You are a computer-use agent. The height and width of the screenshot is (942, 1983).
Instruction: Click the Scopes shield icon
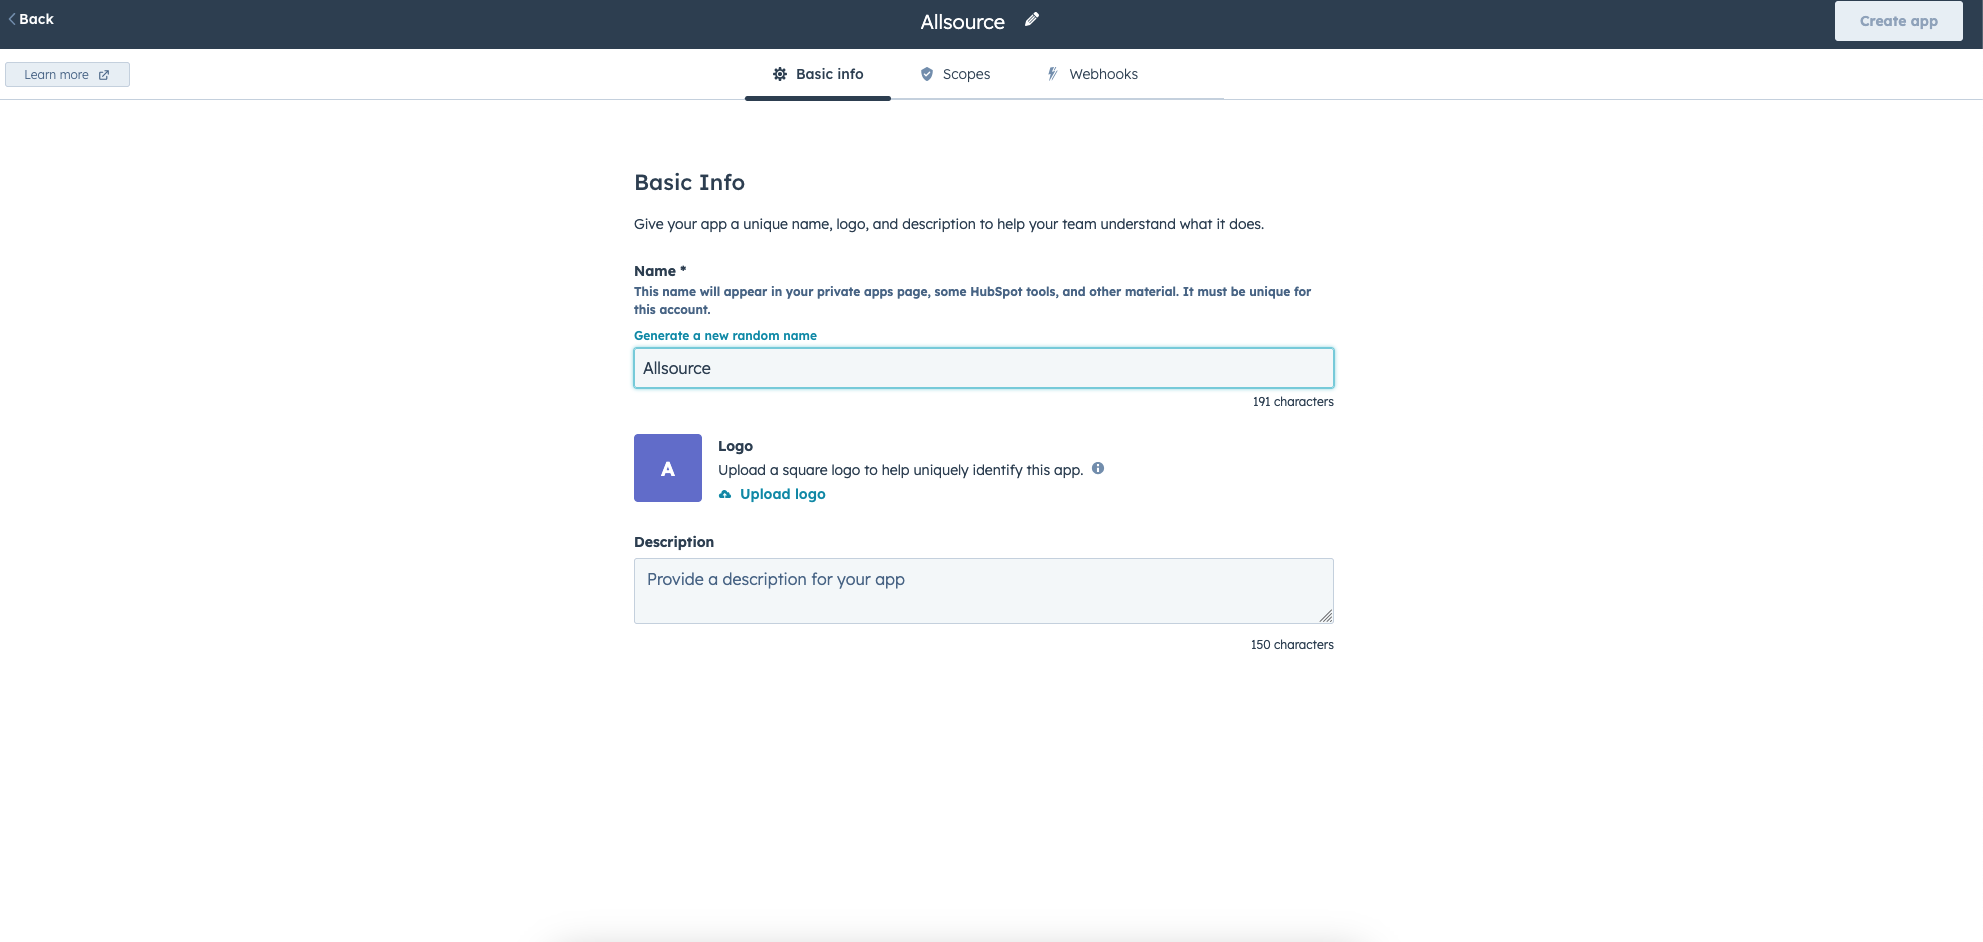(x=927, y=74)
